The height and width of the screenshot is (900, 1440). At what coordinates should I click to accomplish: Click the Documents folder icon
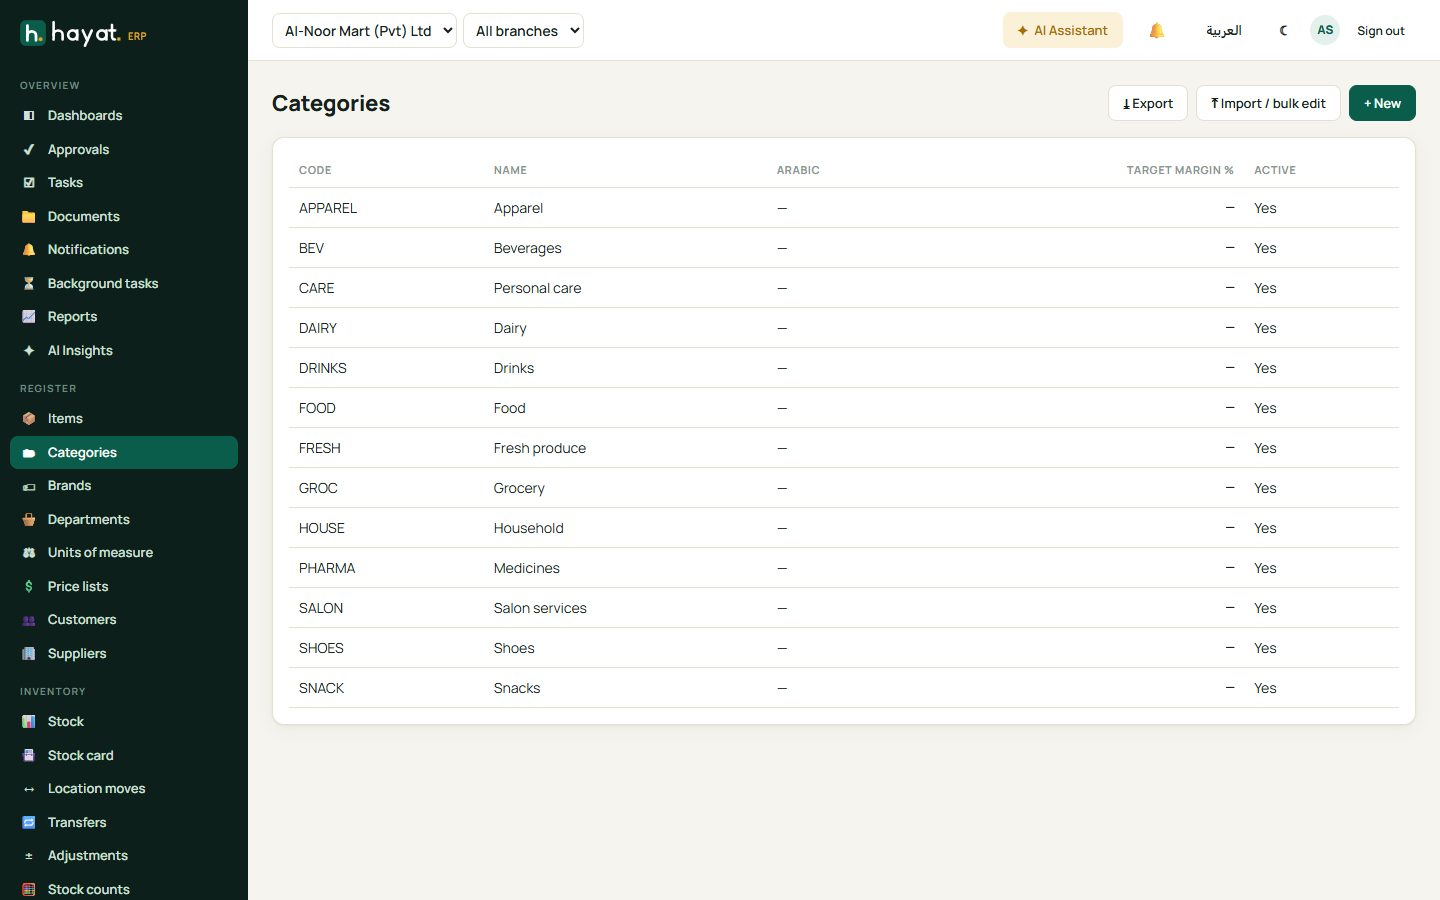tap(29, 217)
